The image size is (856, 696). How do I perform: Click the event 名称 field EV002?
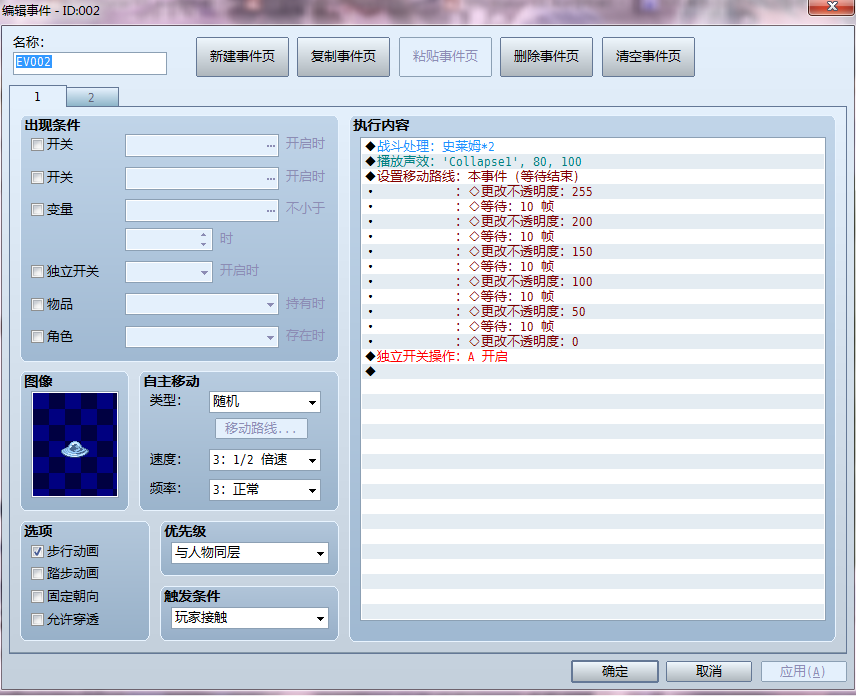tap(90, 63)
